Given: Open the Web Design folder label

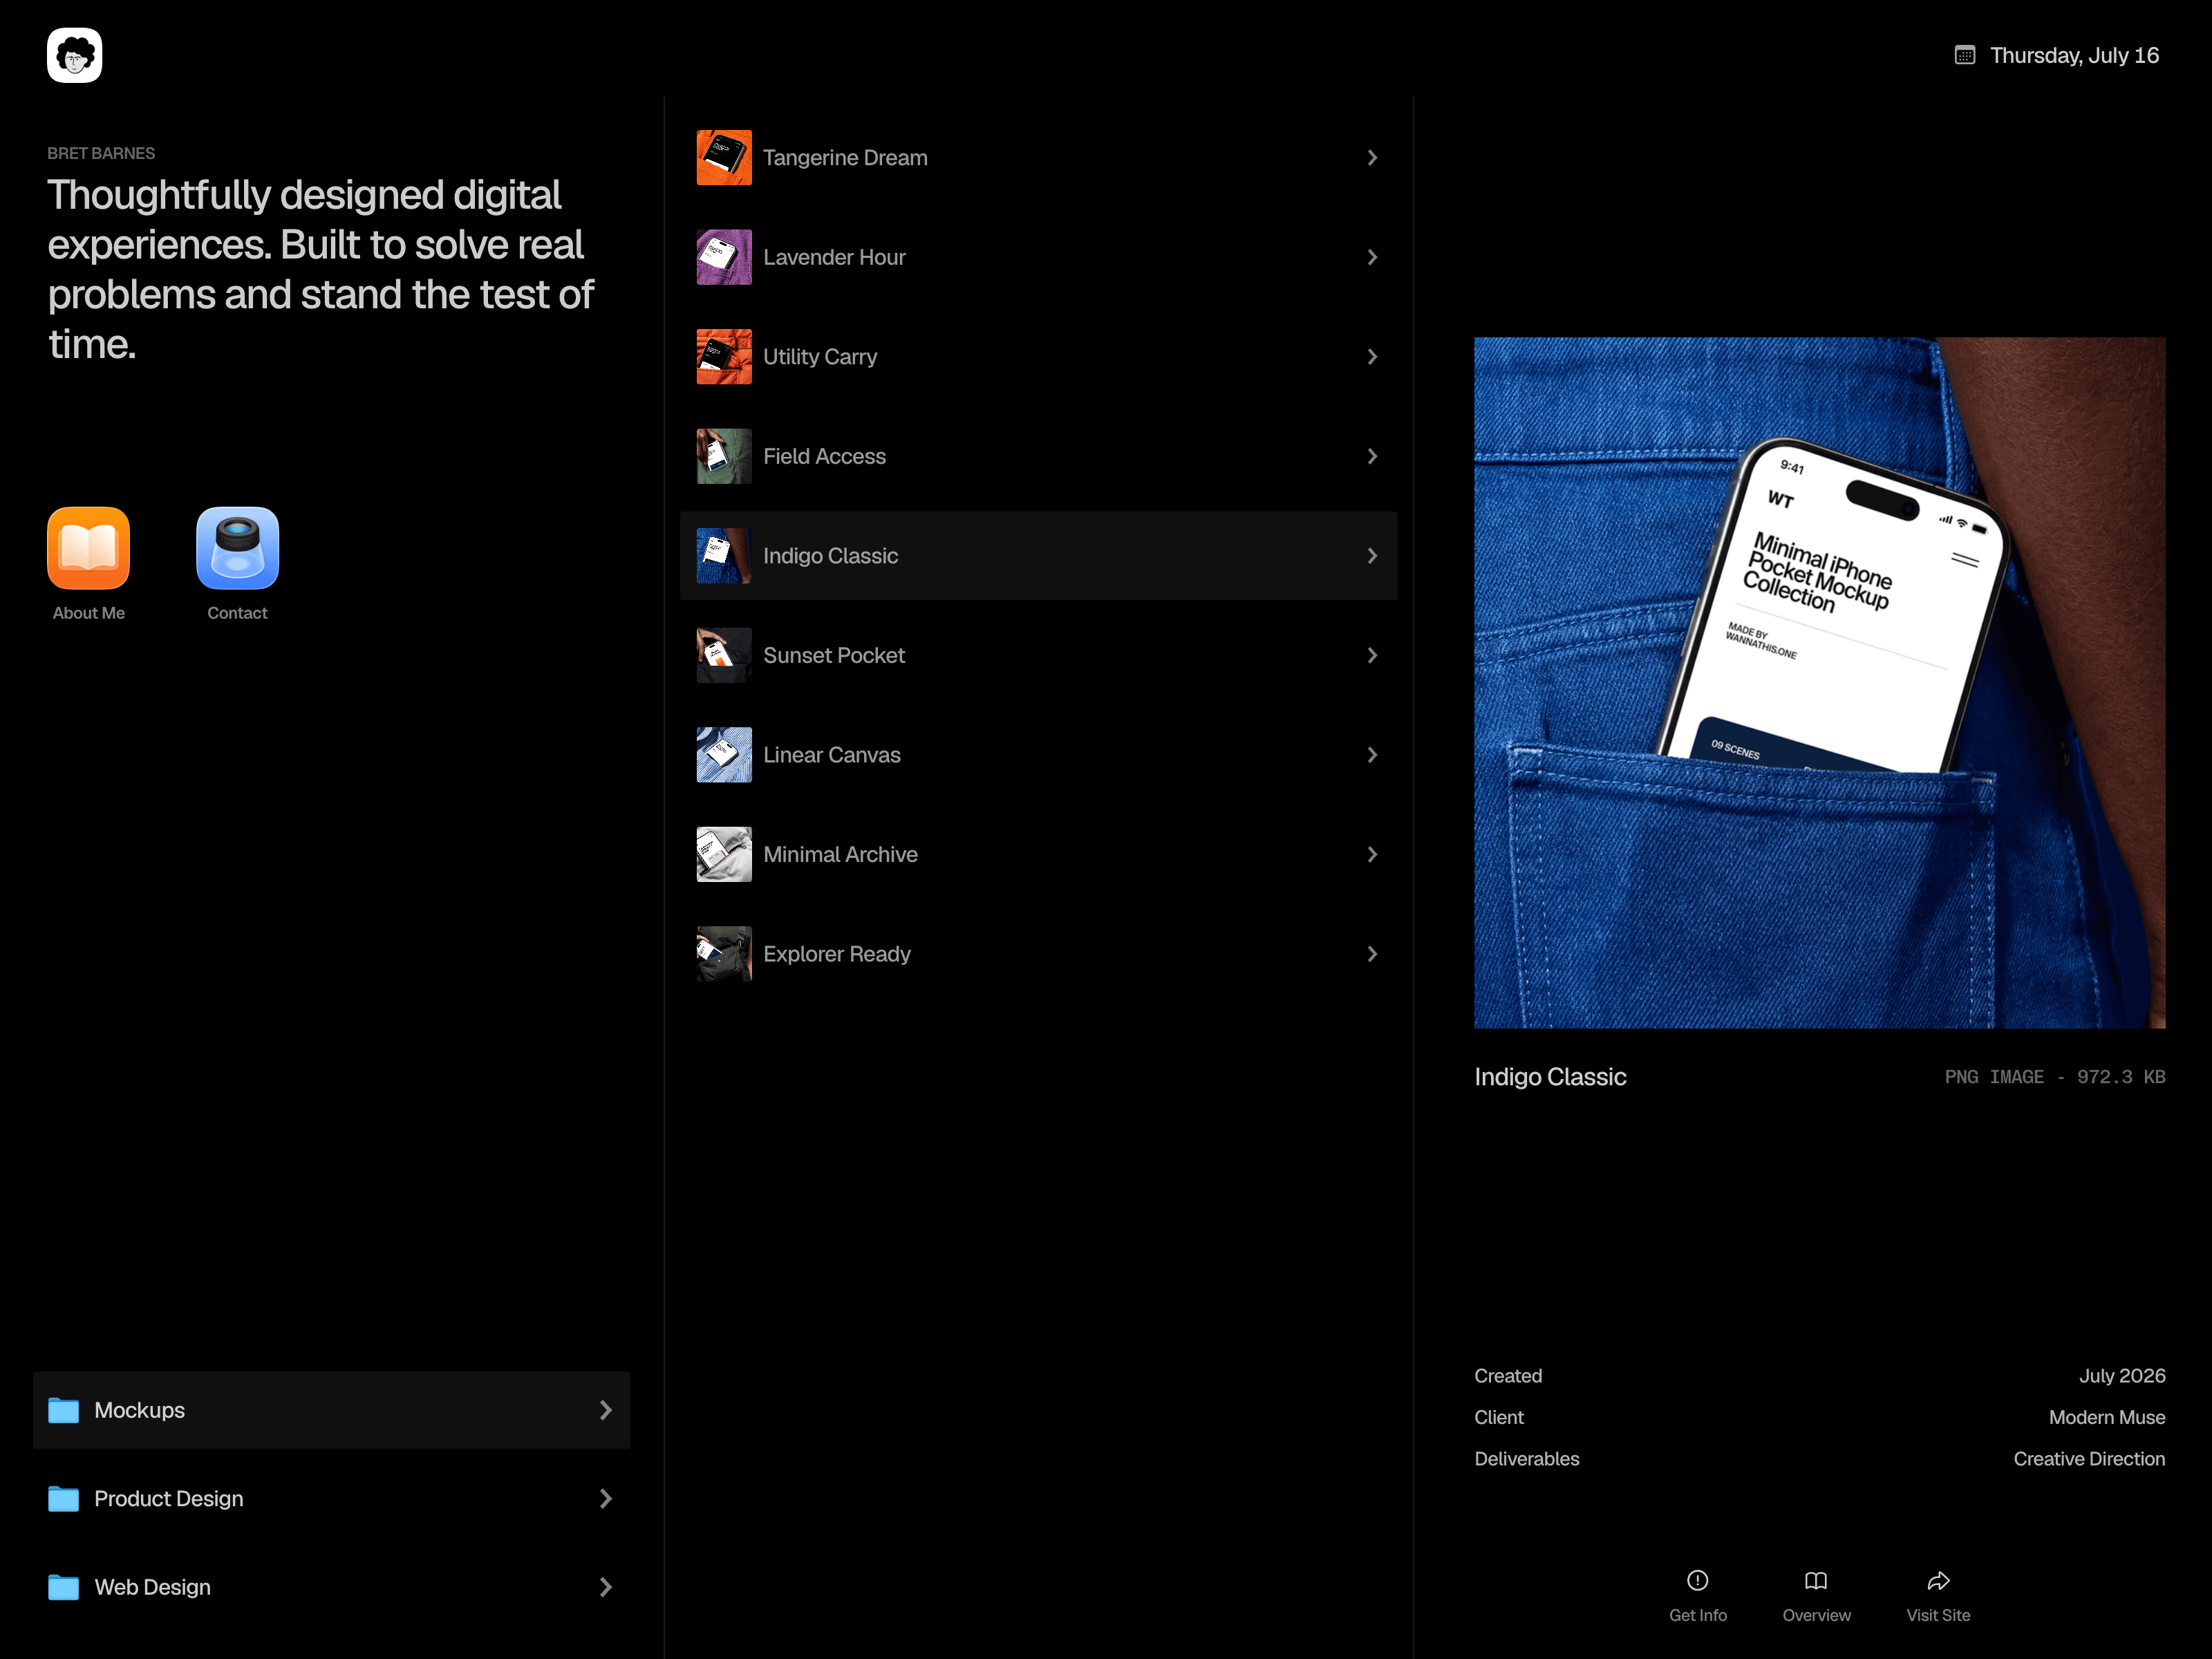Looking at the screenshot, I should [x=152, y=1587].
